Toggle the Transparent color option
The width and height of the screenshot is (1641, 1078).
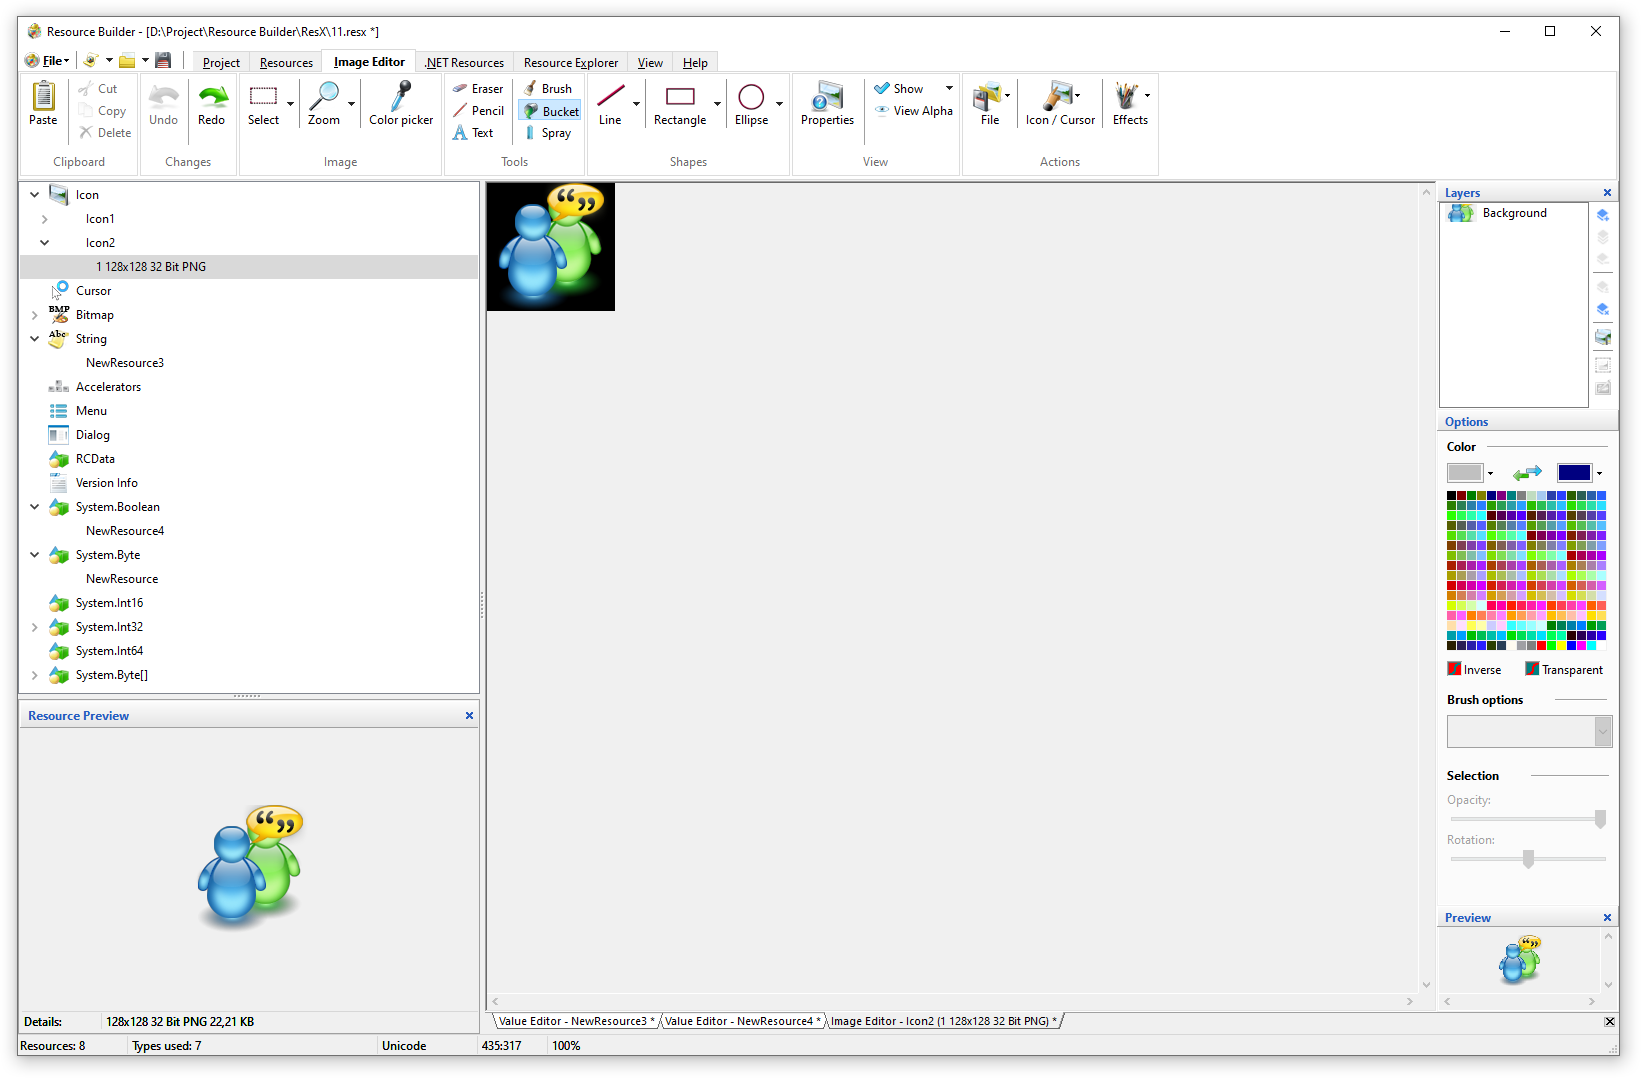click(x=1564, y=670)
